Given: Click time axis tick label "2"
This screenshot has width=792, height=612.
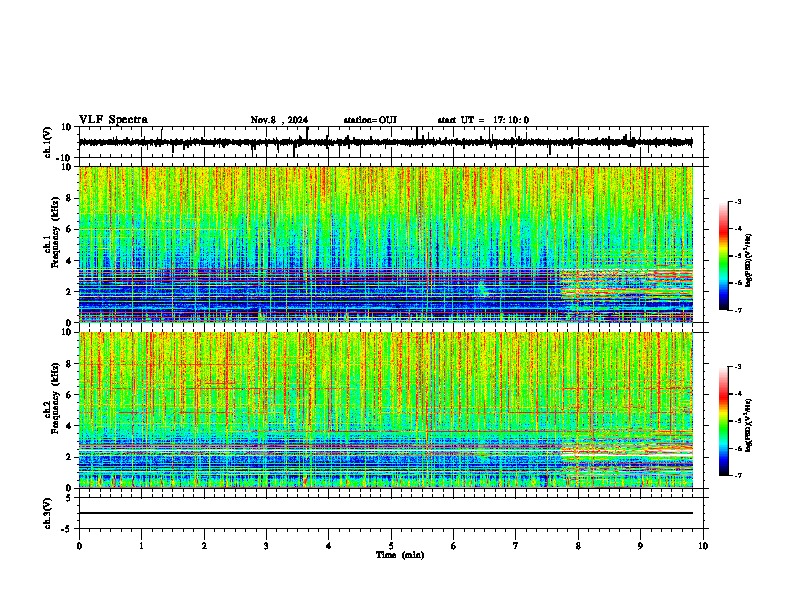Looking at the screenshot, I should coord(204,546).
